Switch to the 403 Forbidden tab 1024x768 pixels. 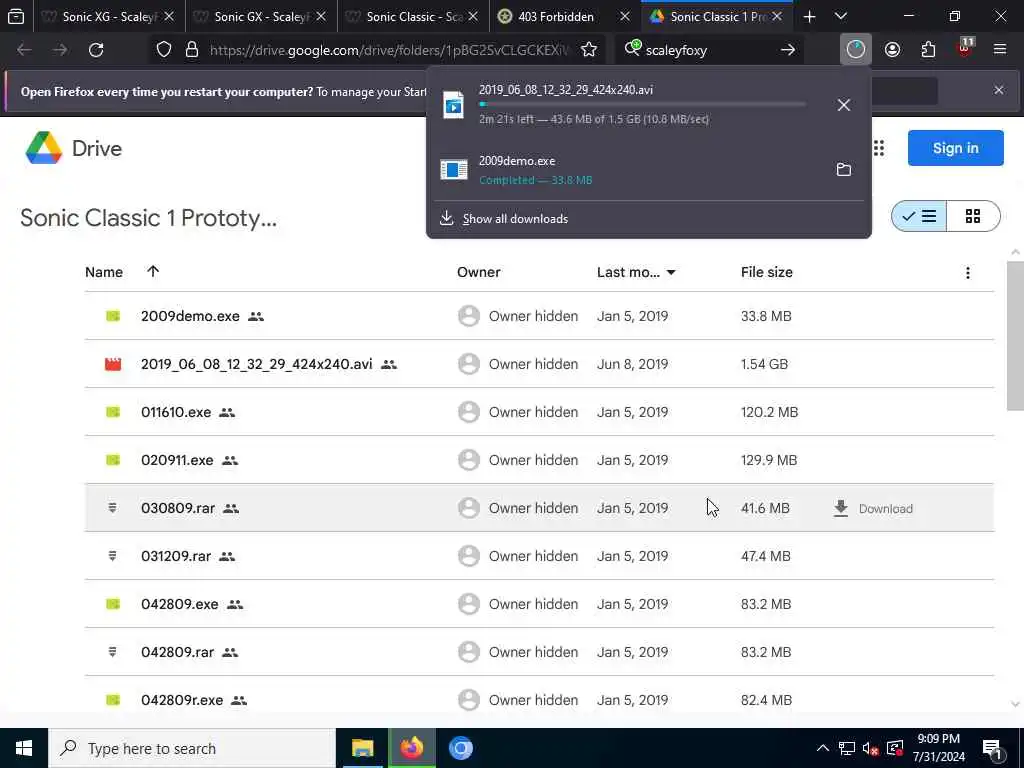pos(555,16)
